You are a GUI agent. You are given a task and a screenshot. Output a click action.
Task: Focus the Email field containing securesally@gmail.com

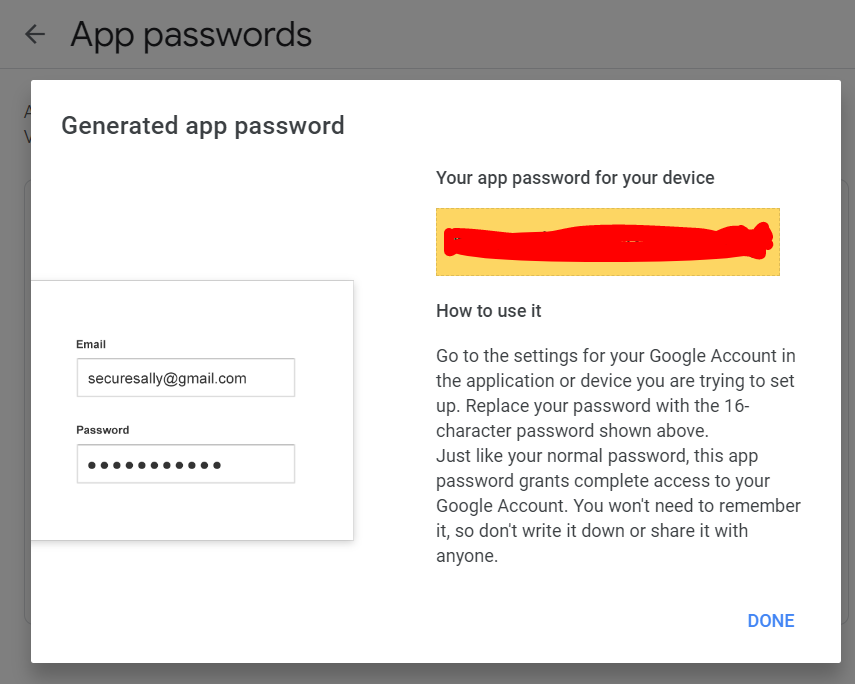coord(186,377)
